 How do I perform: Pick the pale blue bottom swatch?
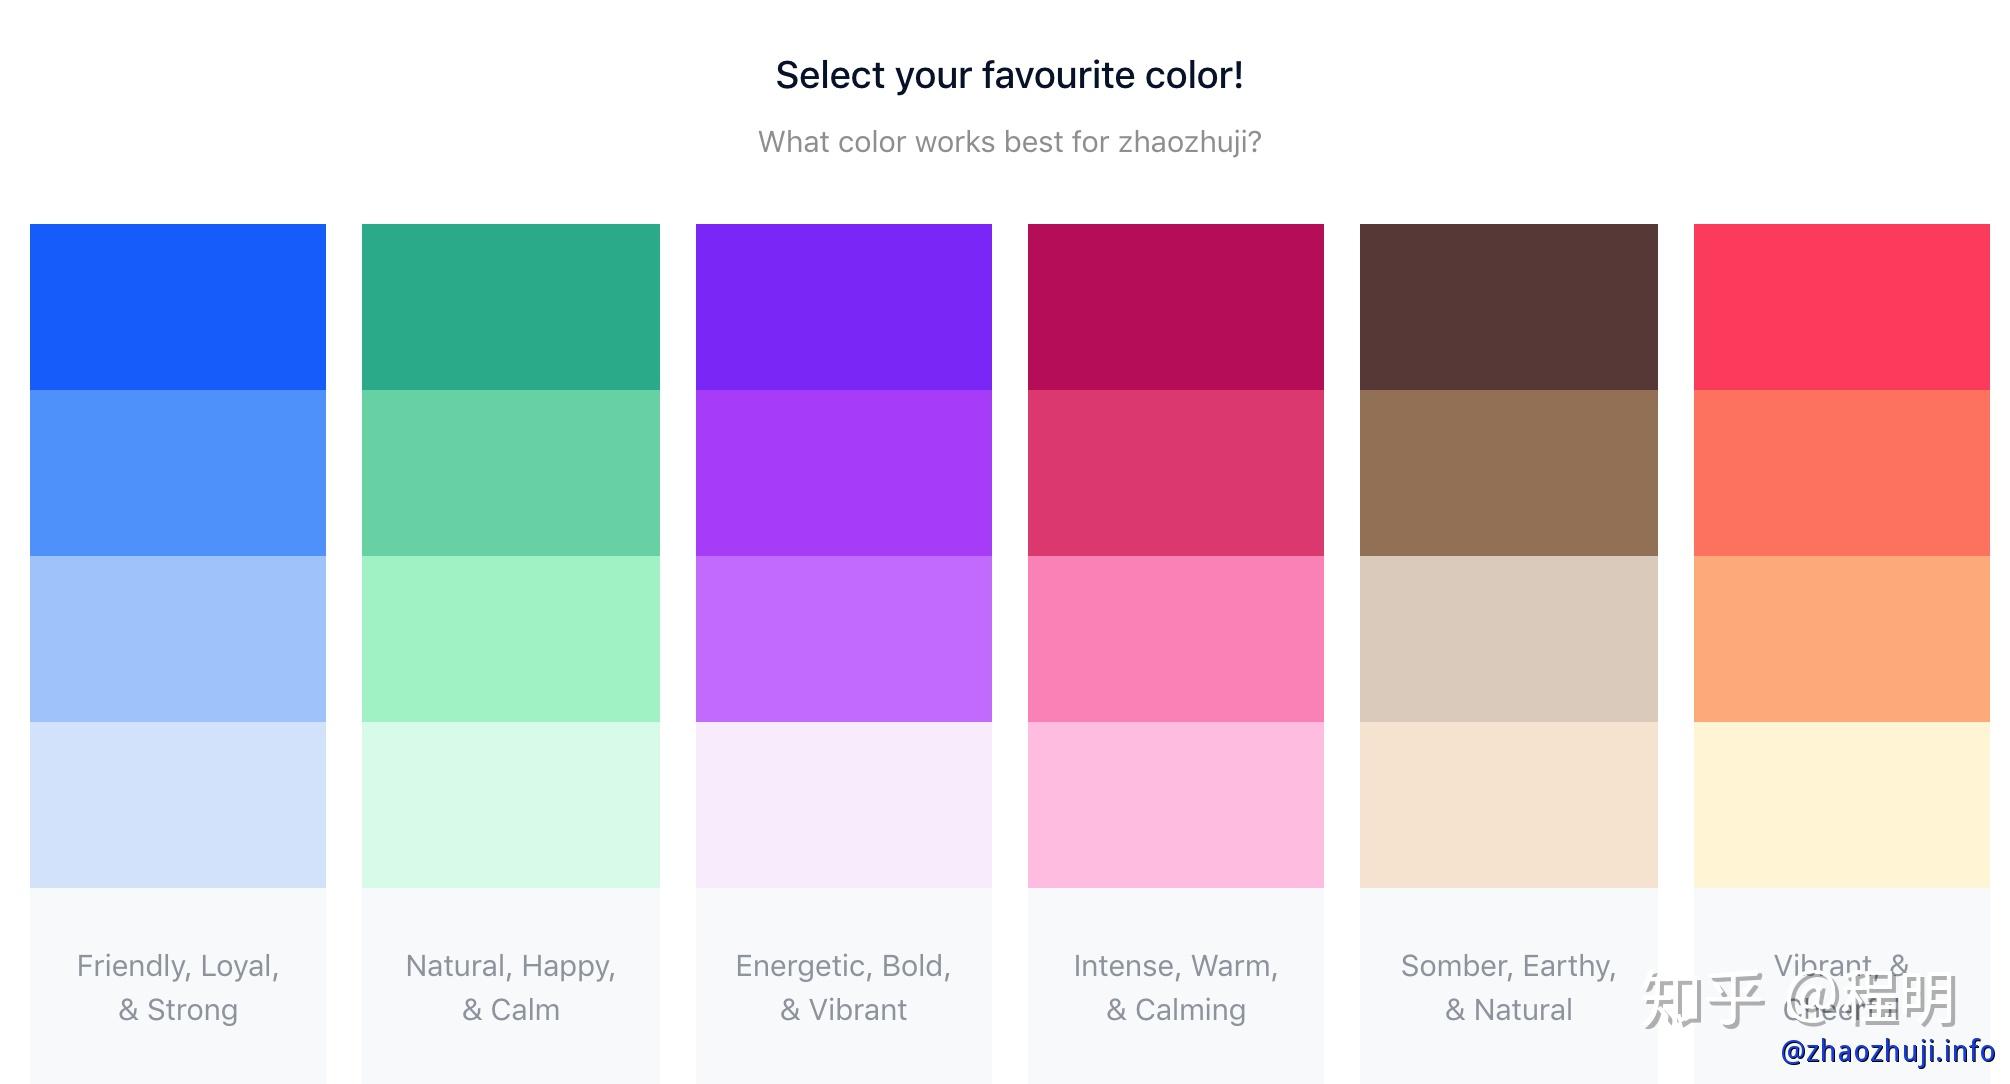pyautogui.click(x=178, y=804)
